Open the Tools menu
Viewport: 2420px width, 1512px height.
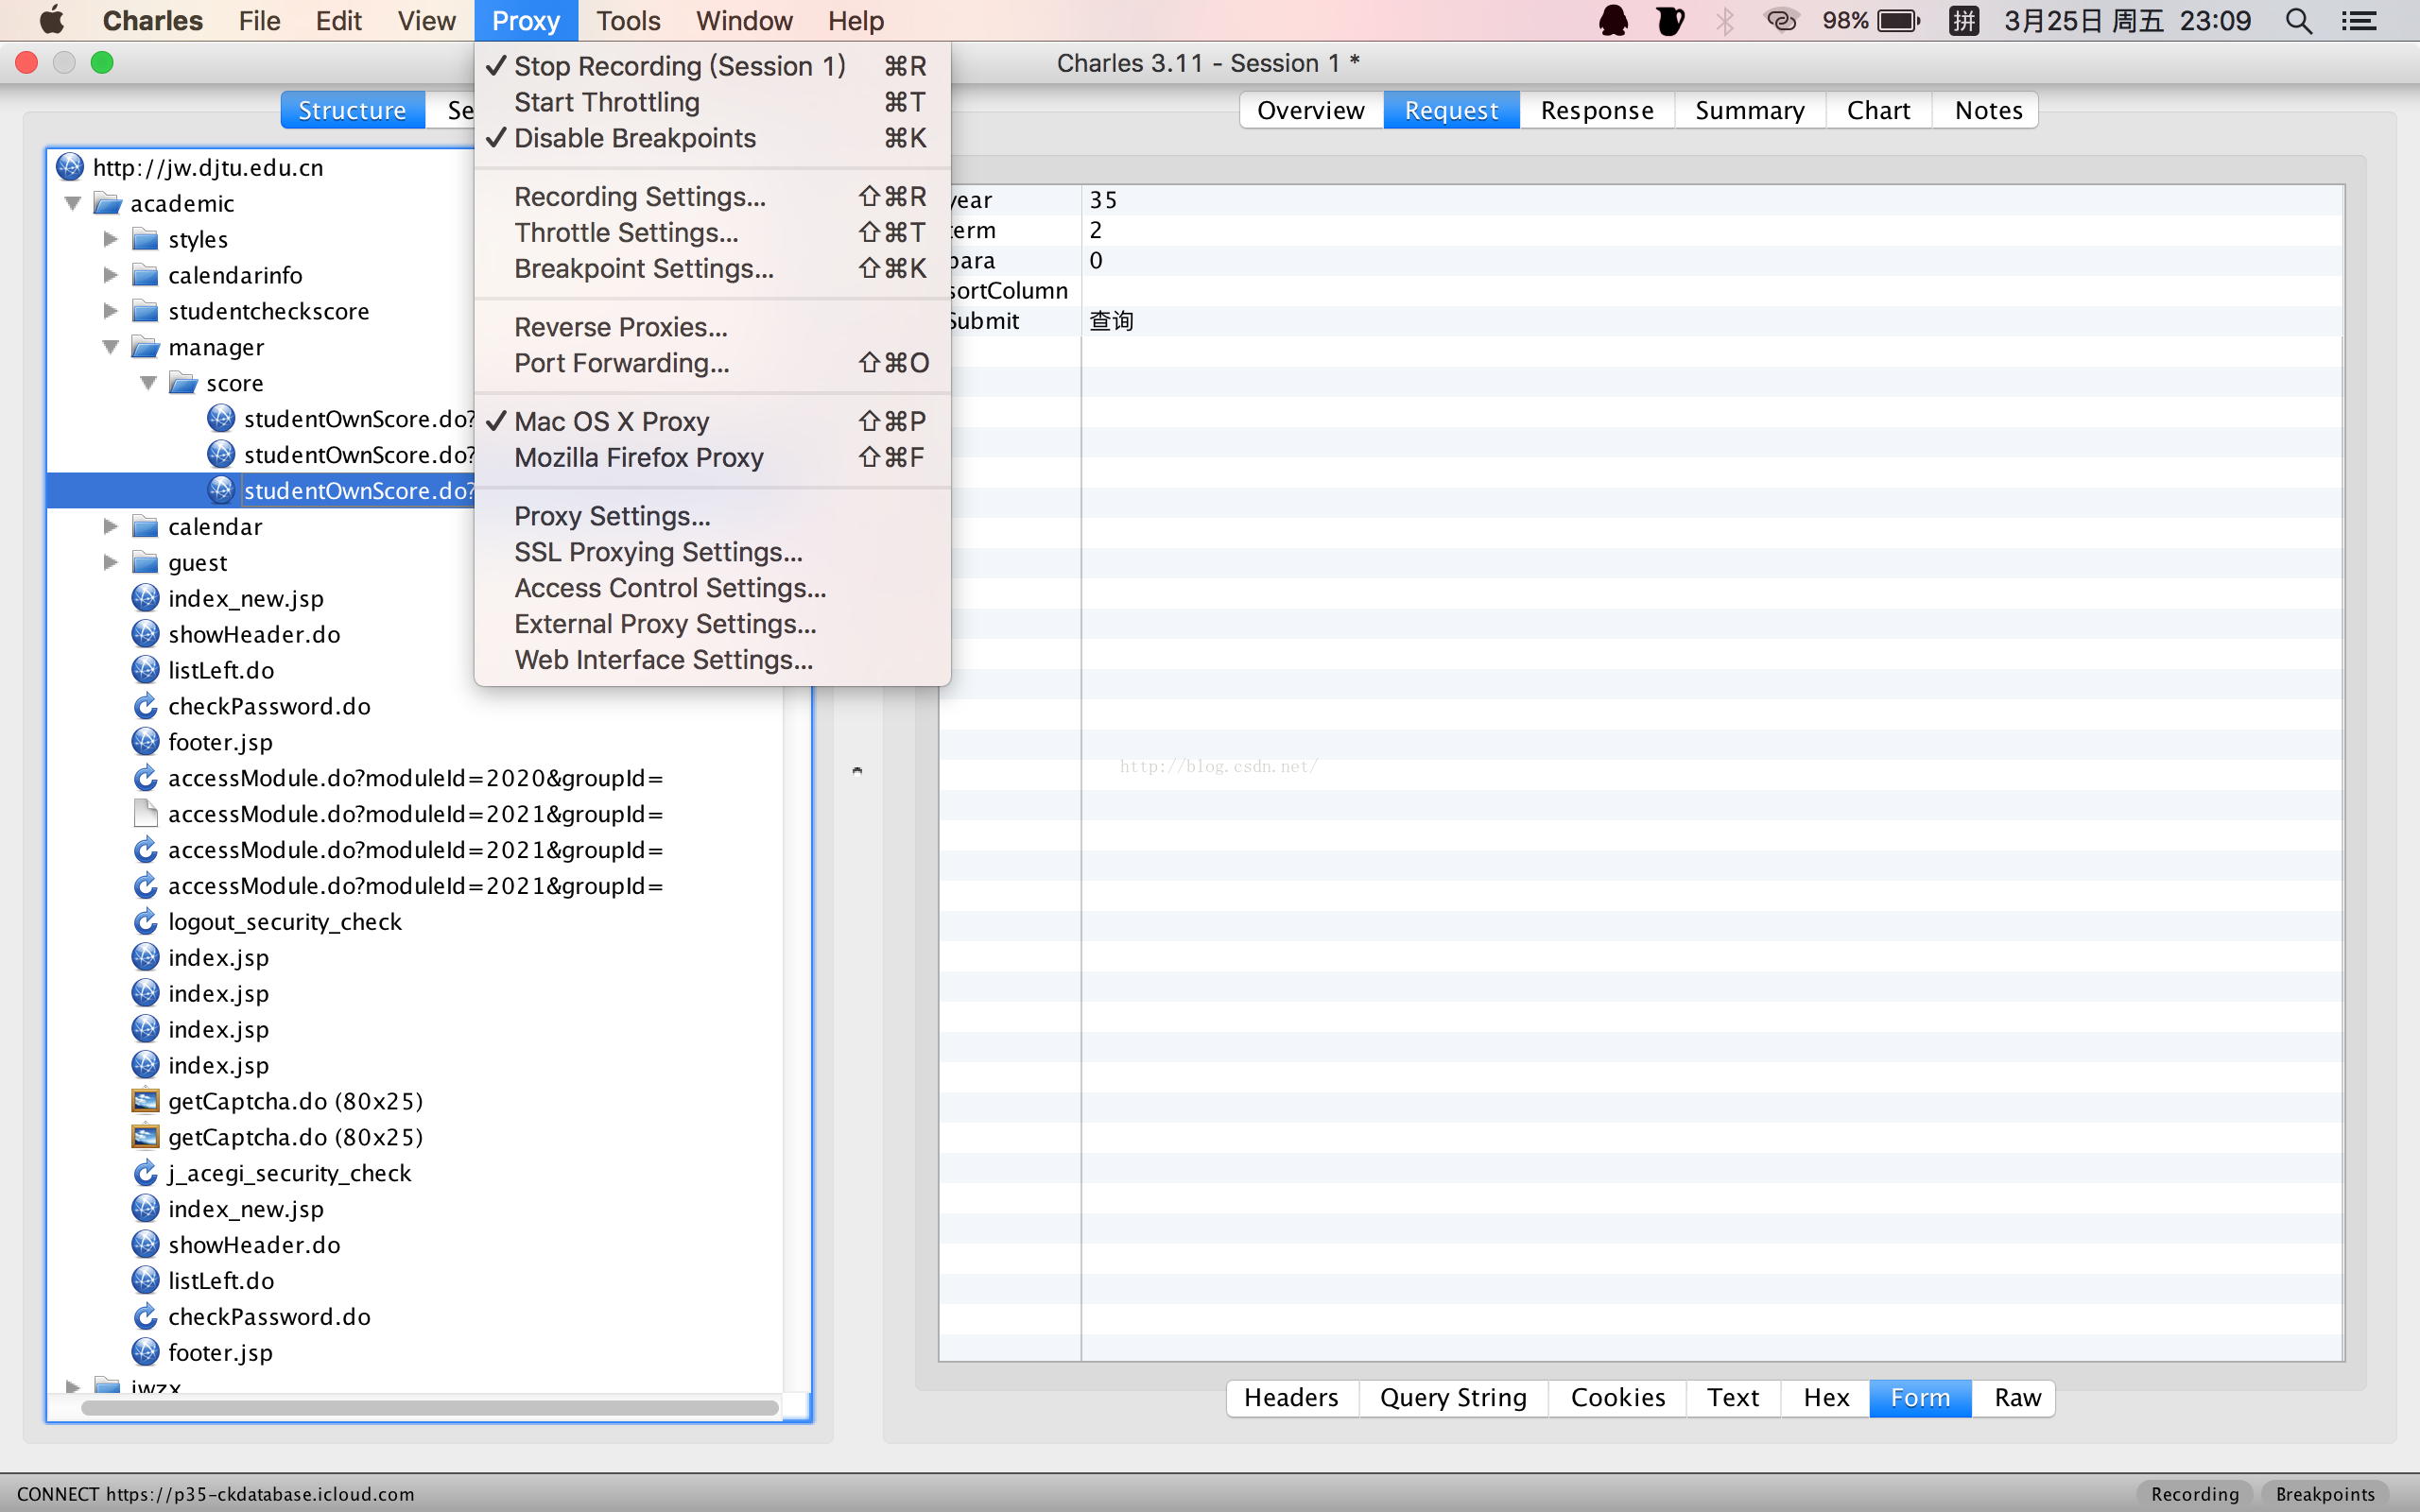(628, 21)
